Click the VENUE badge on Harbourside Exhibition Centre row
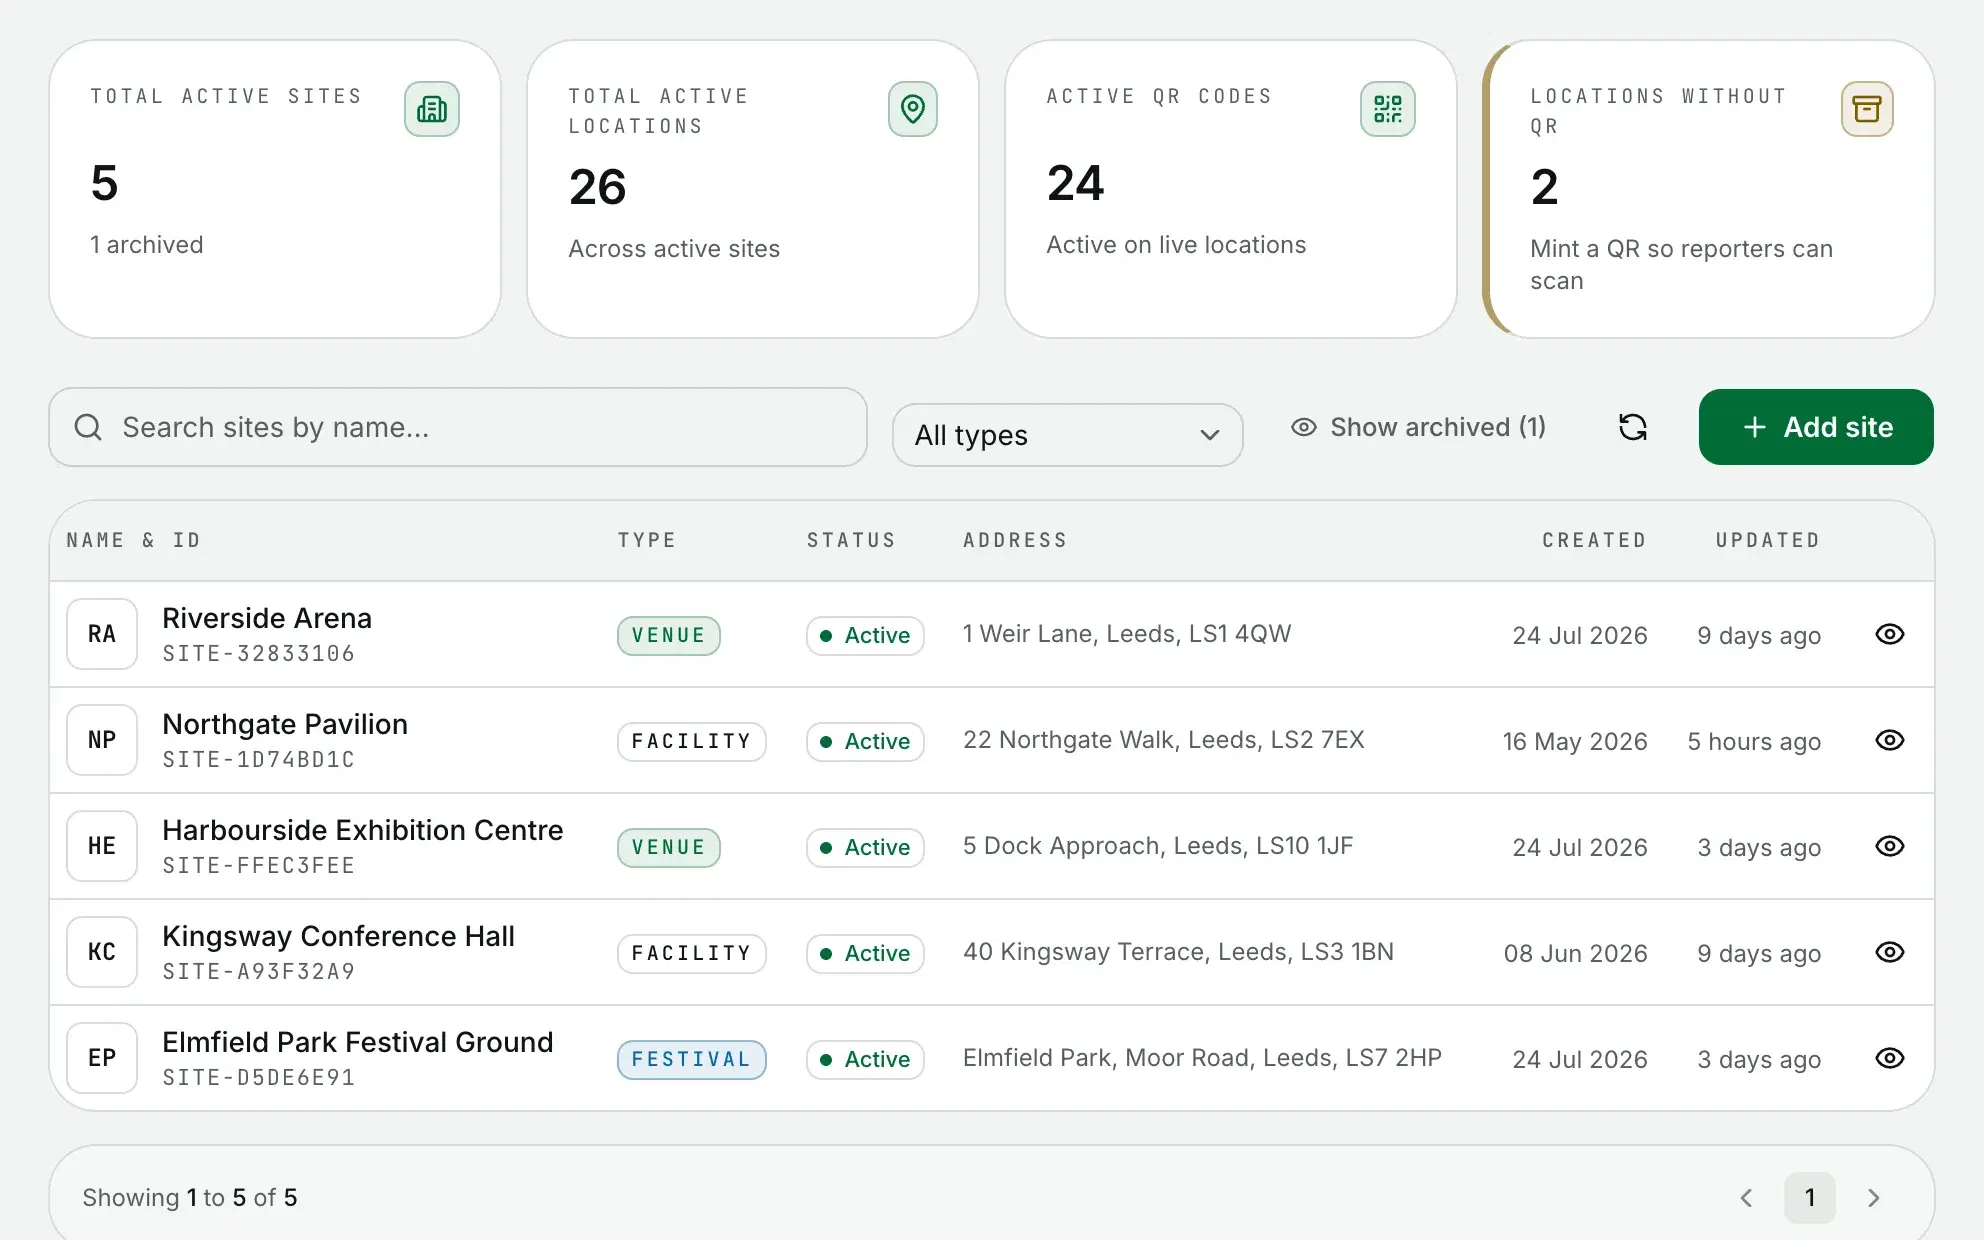Viewport: 1984px width, 1240px height. (668, 848)
